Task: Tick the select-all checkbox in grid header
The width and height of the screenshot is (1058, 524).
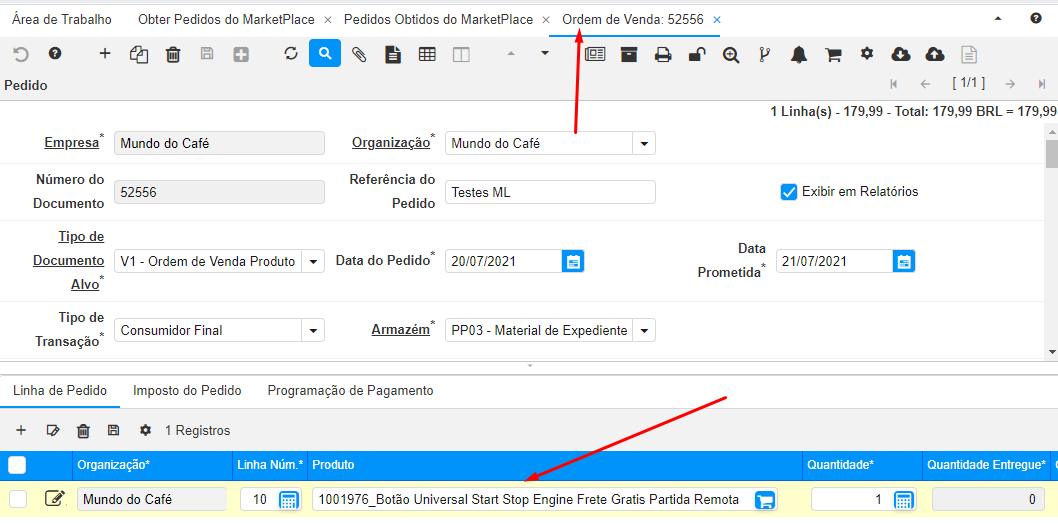Action: point(17,465)
